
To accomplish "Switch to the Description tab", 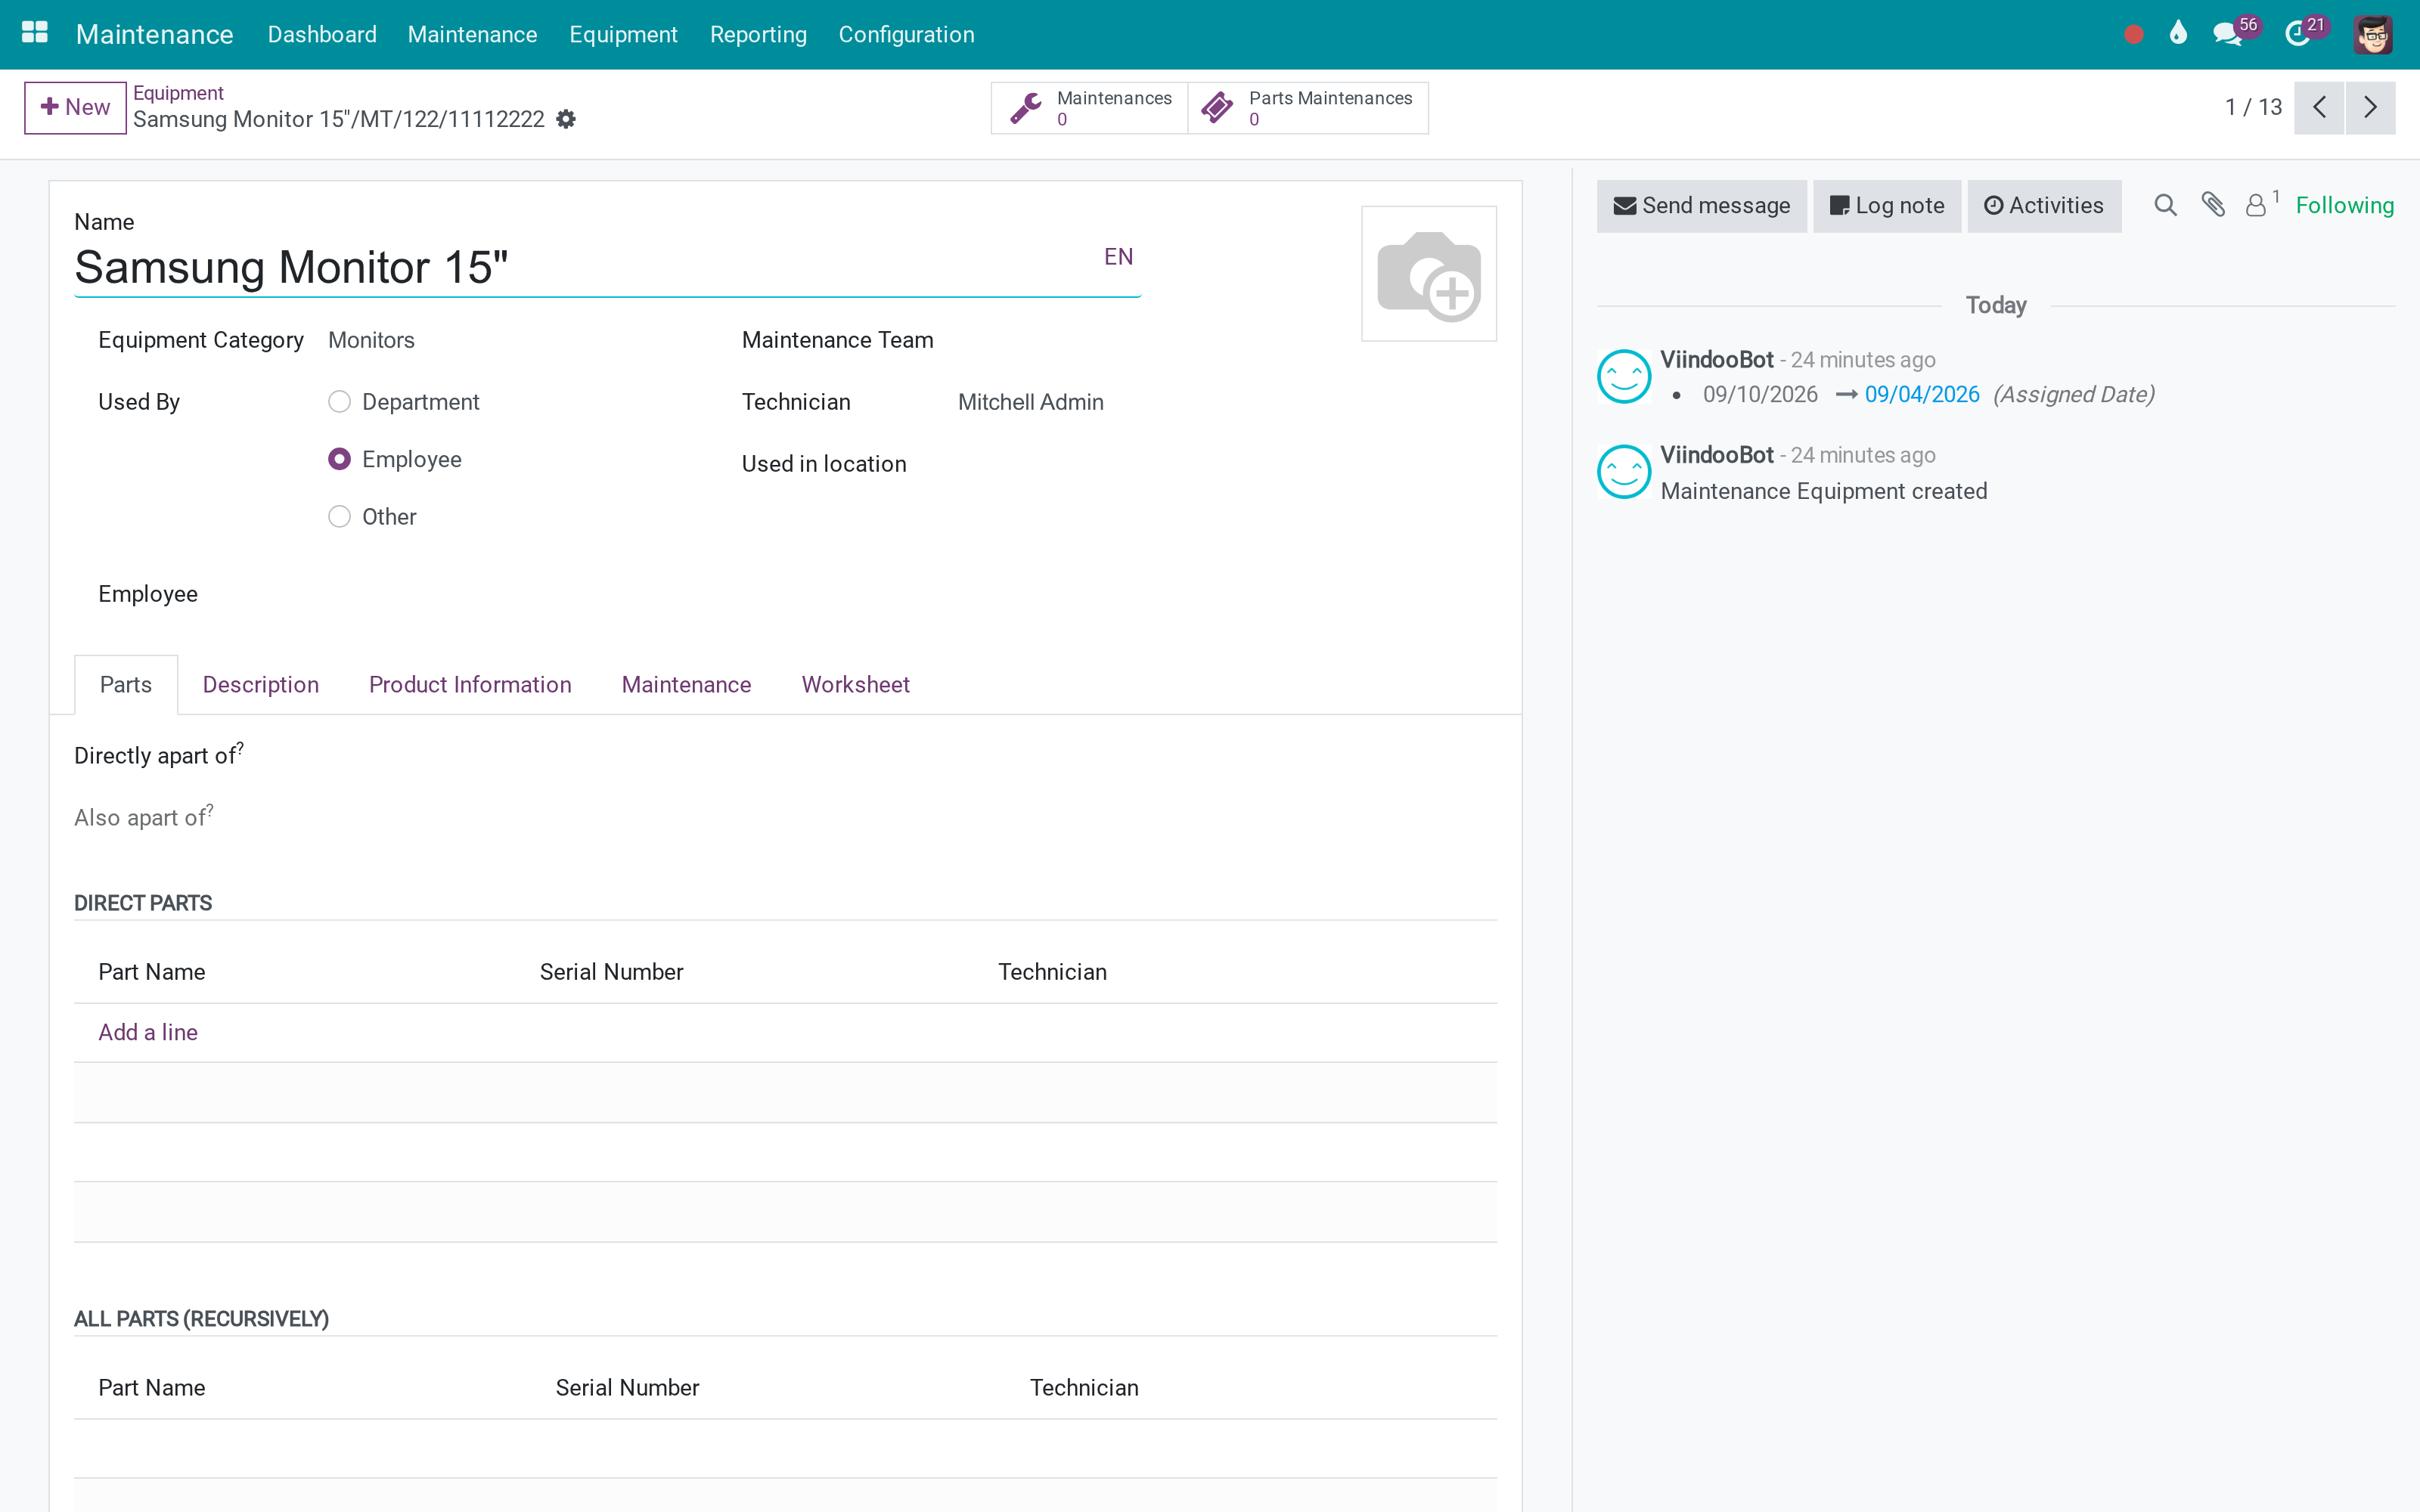I will (261, 685).
